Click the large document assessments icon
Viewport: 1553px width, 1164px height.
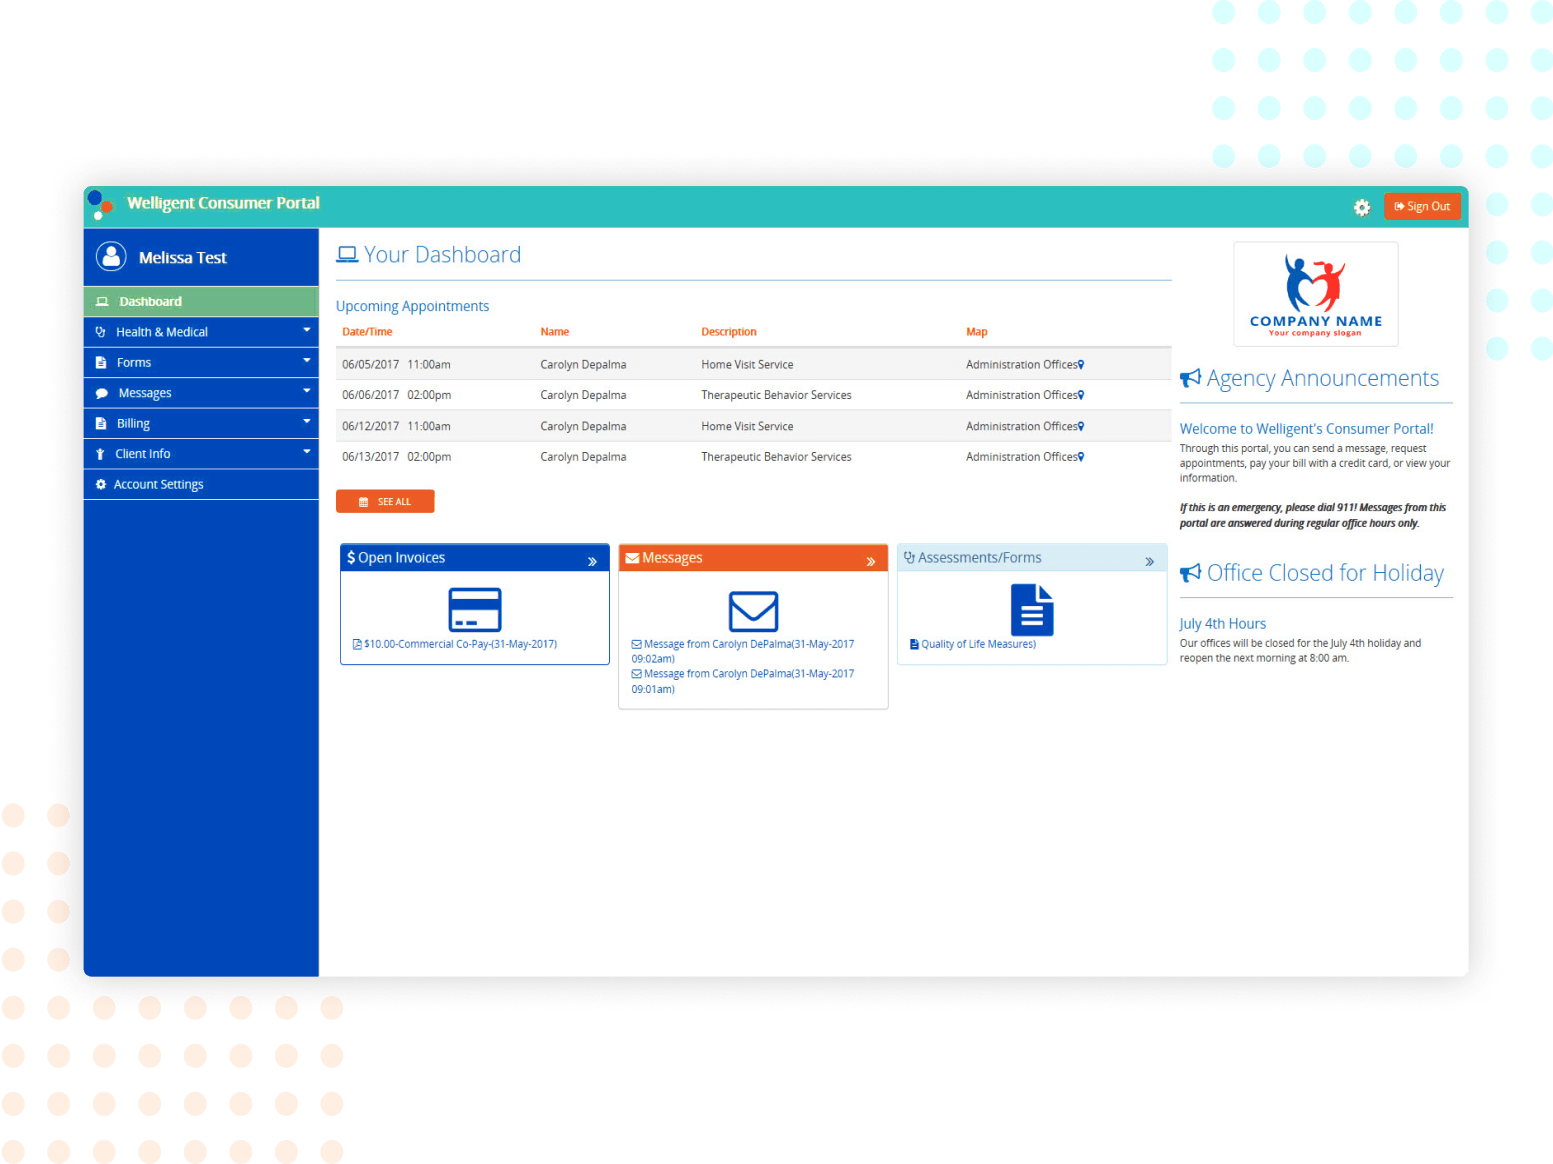pos(1032,610)
